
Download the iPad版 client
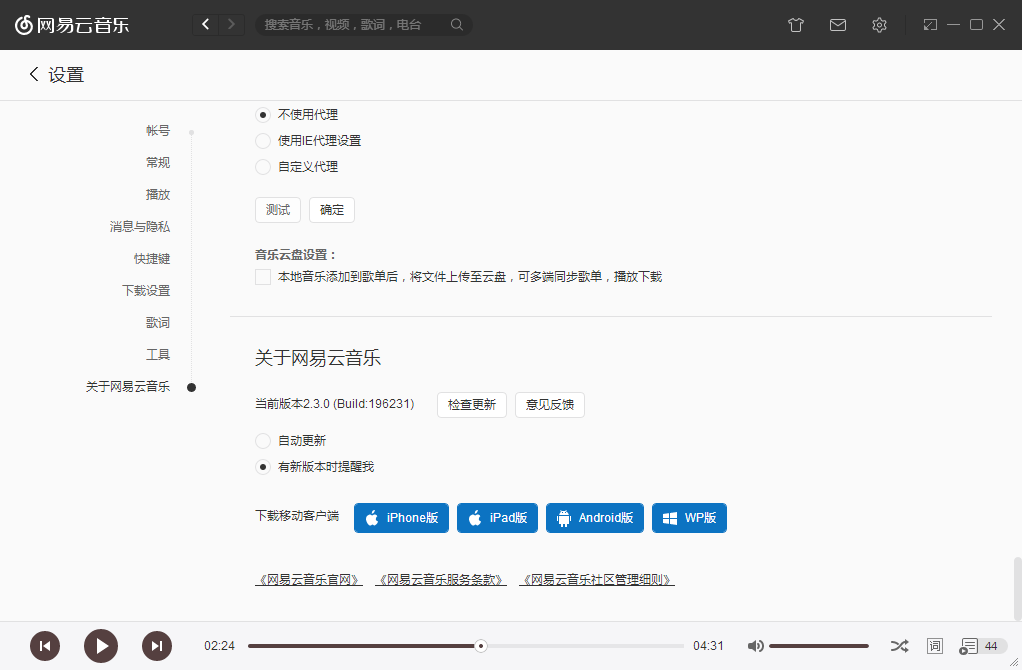[x=497, y=518]
